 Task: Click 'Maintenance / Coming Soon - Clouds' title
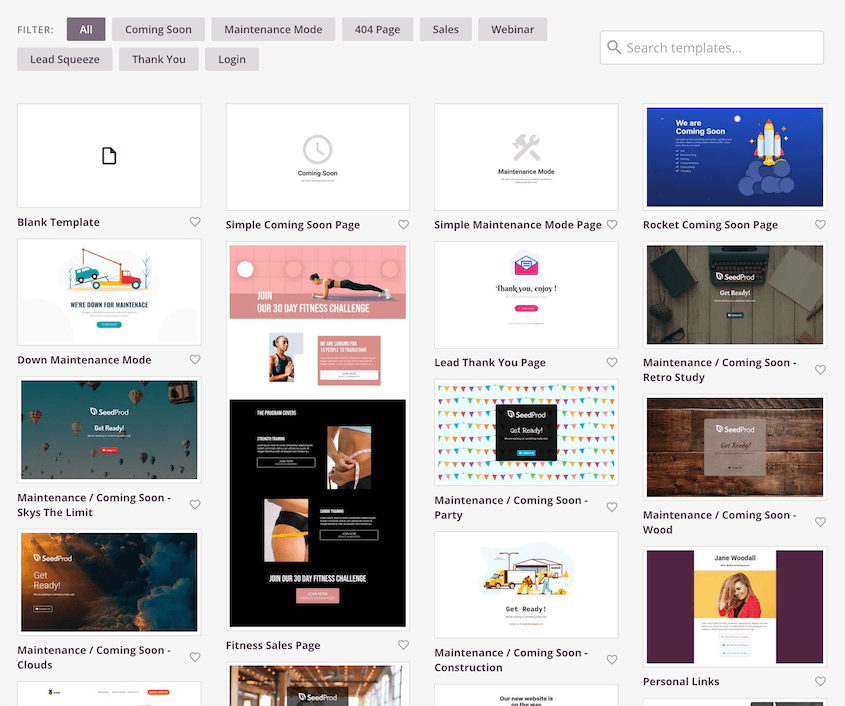94,657
